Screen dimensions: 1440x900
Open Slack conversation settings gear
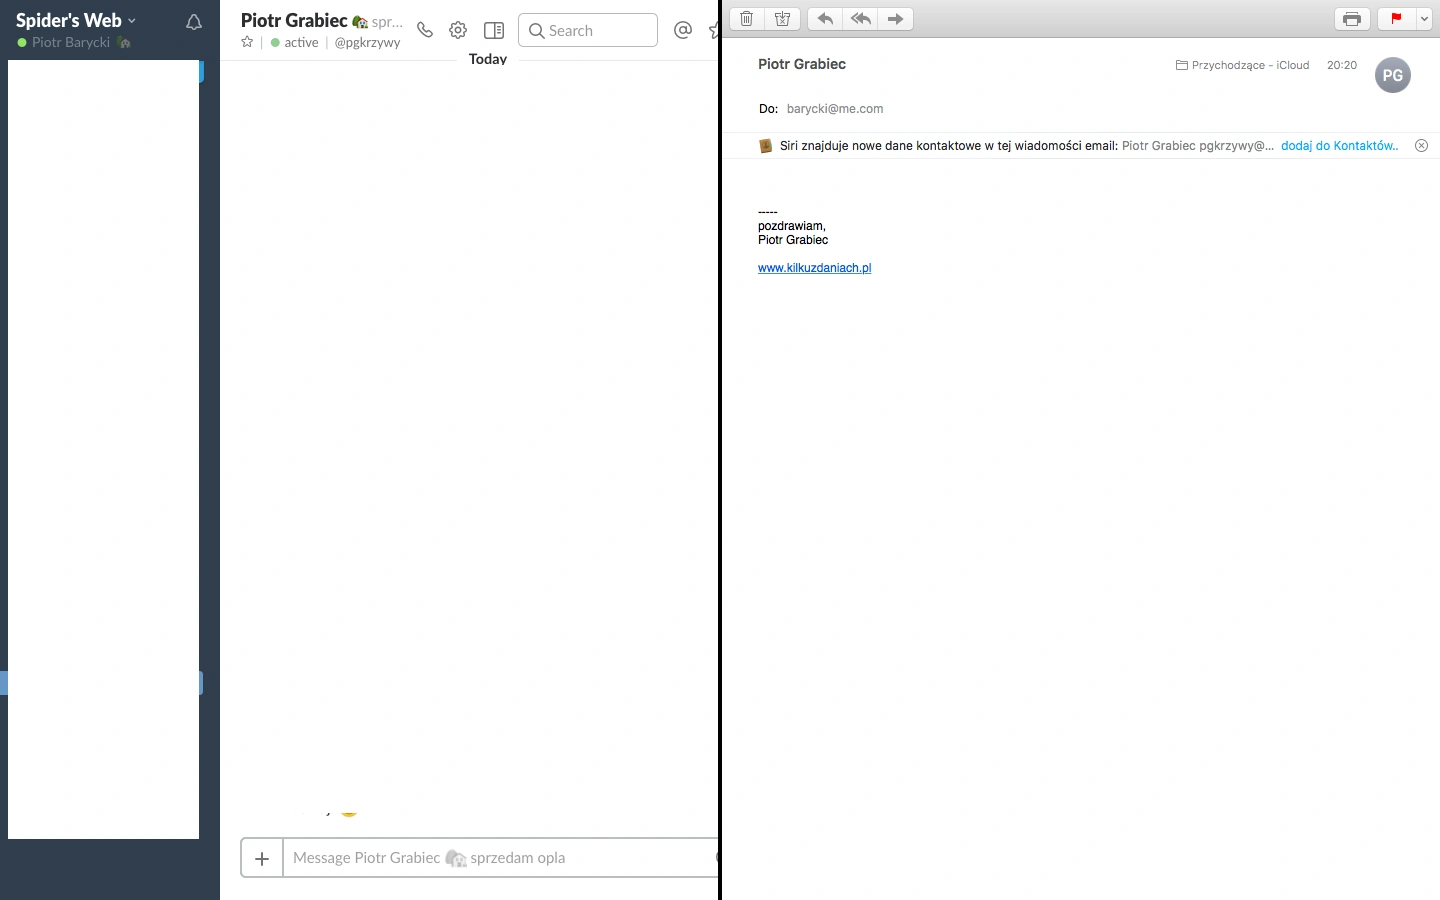tap(458, 30)
